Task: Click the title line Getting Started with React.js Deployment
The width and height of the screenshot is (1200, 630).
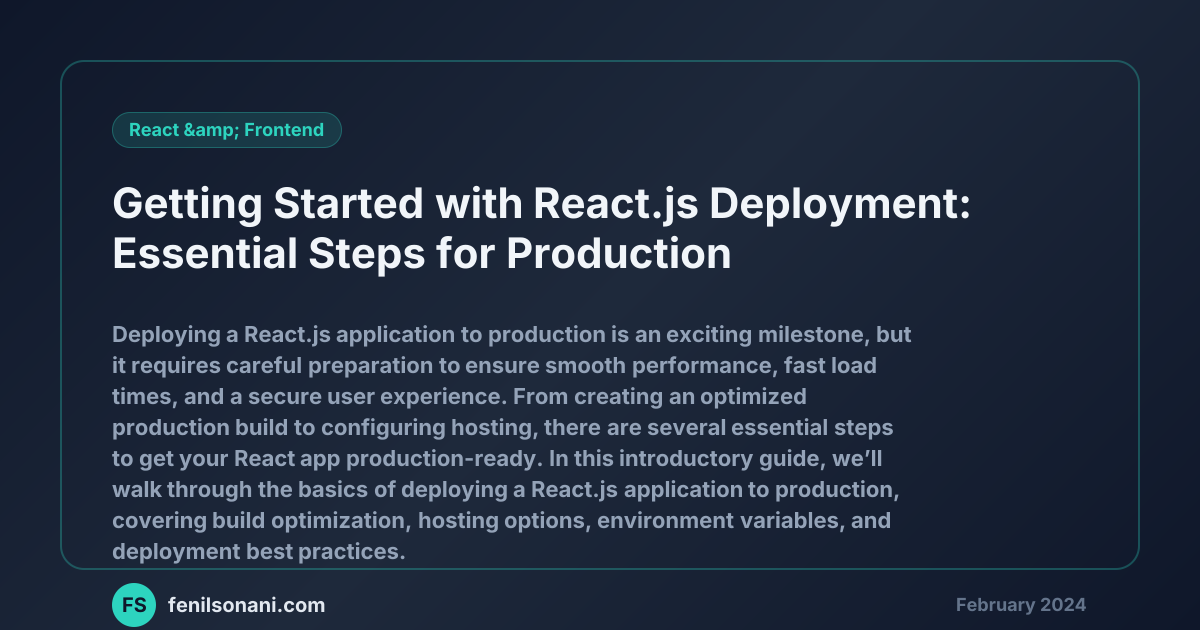Action: (542, 204)
